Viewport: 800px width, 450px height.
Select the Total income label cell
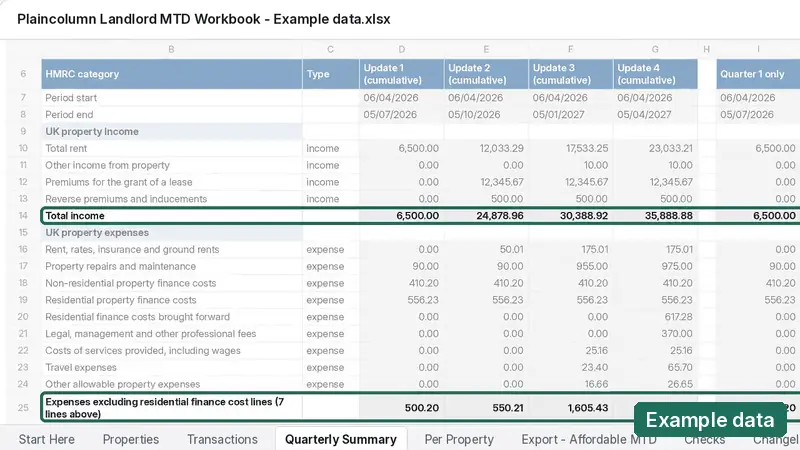coord(171,215)
